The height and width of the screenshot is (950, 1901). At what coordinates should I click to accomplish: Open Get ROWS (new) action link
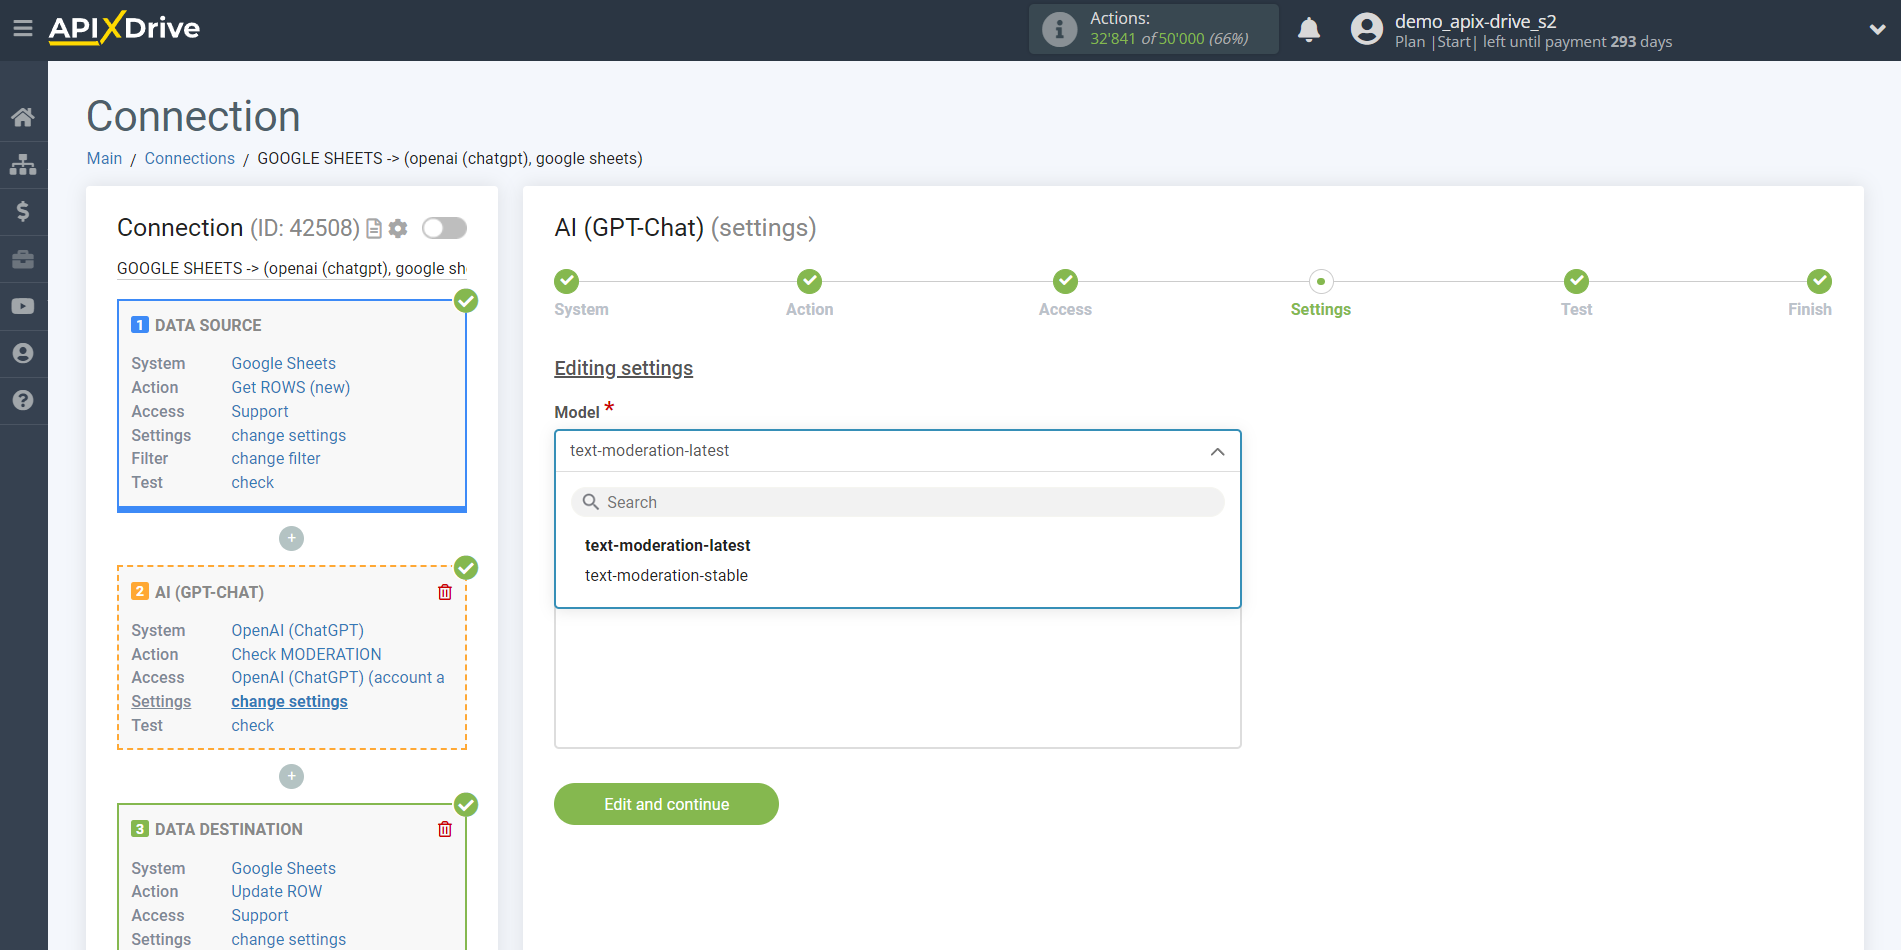coord(290,387)
